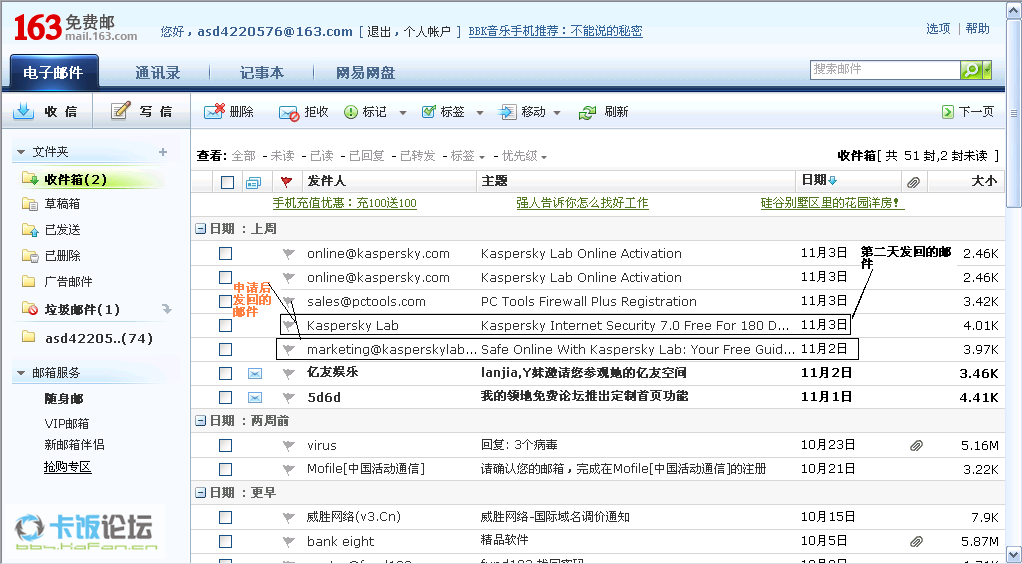
Task: Click the Move (移动) toolbar button
Action: point(523,112)
